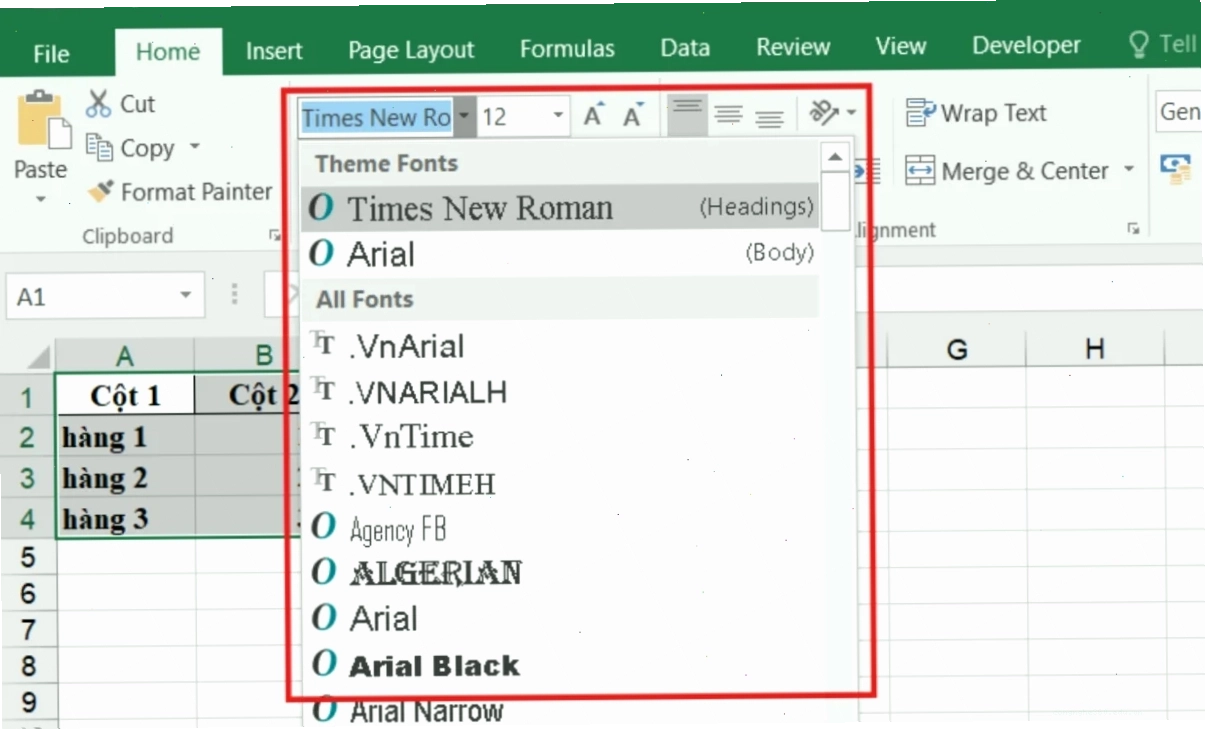Viewport: 1205px width, 729px height.
Task: Click the font name input box
Action: (376, 117)
